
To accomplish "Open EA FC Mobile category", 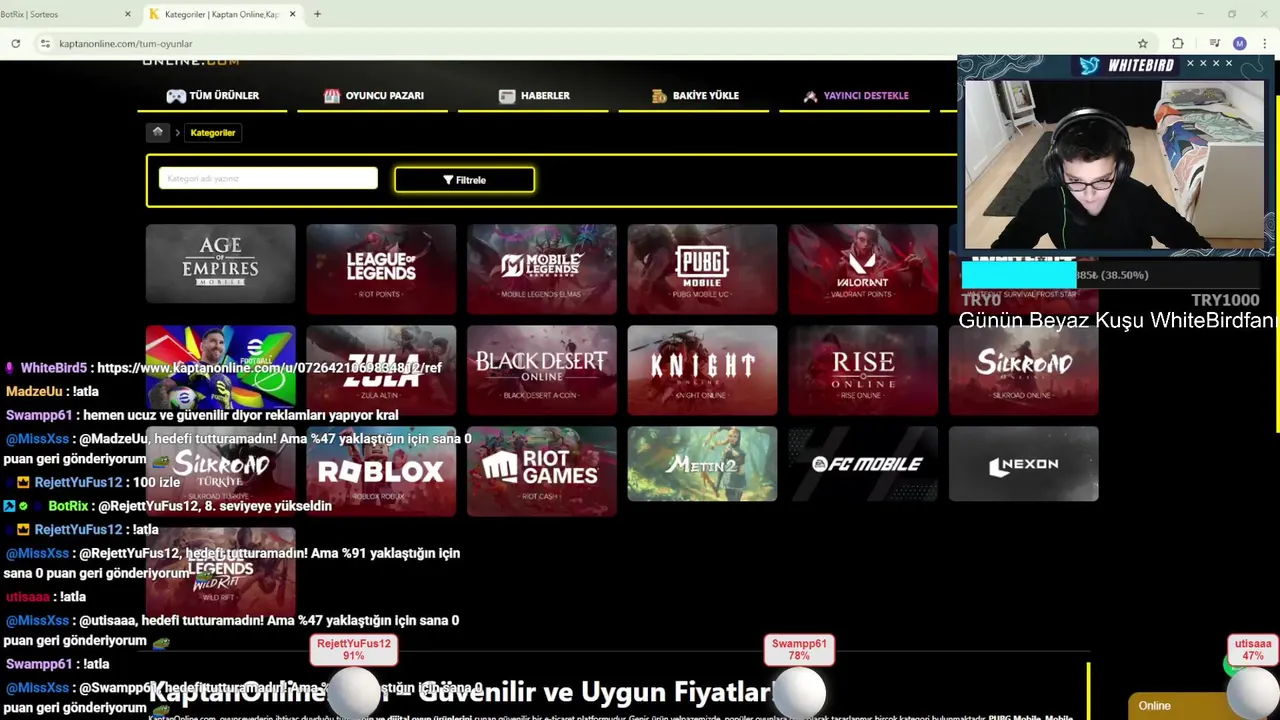I will pos(863,464).
